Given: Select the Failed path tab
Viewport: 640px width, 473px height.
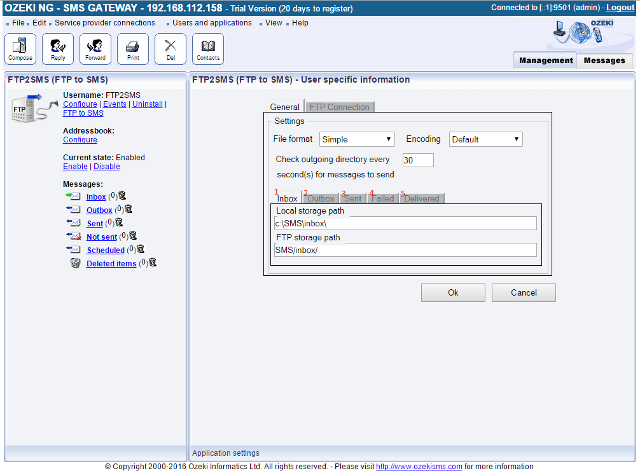Looking at the screenshot, I should [x=382, y=198].
